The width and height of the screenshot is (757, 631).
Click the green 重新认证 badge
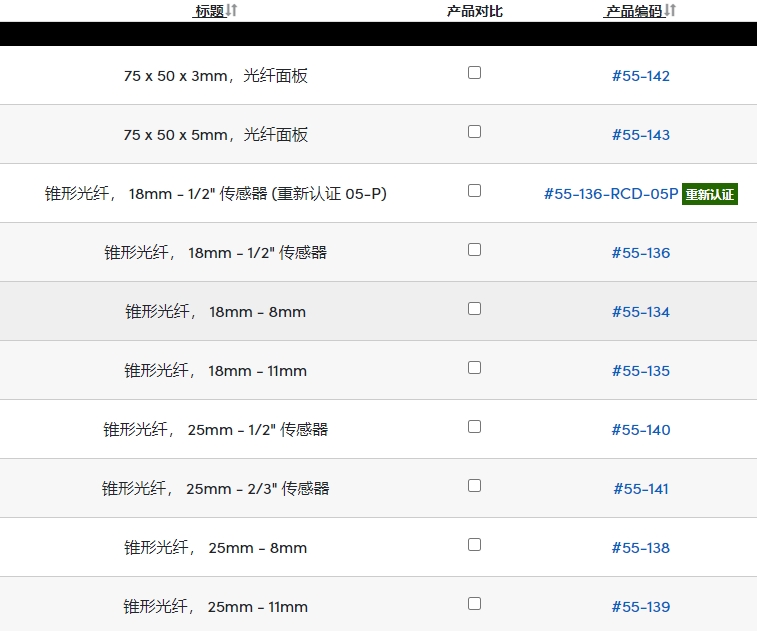(710, 194)
